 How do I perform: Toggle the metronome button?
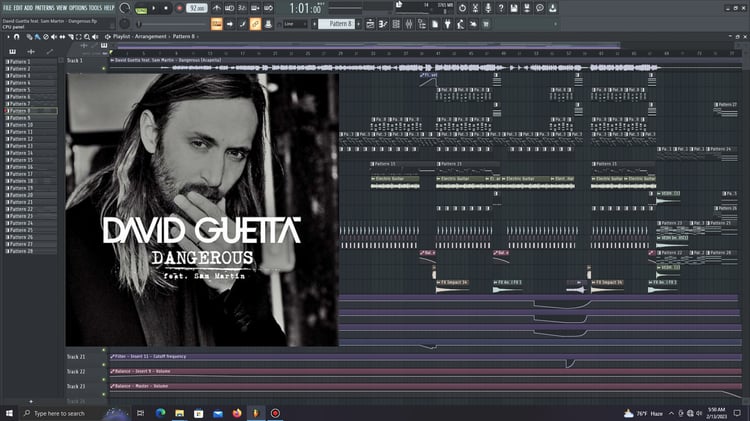click(x=217, y=8)
